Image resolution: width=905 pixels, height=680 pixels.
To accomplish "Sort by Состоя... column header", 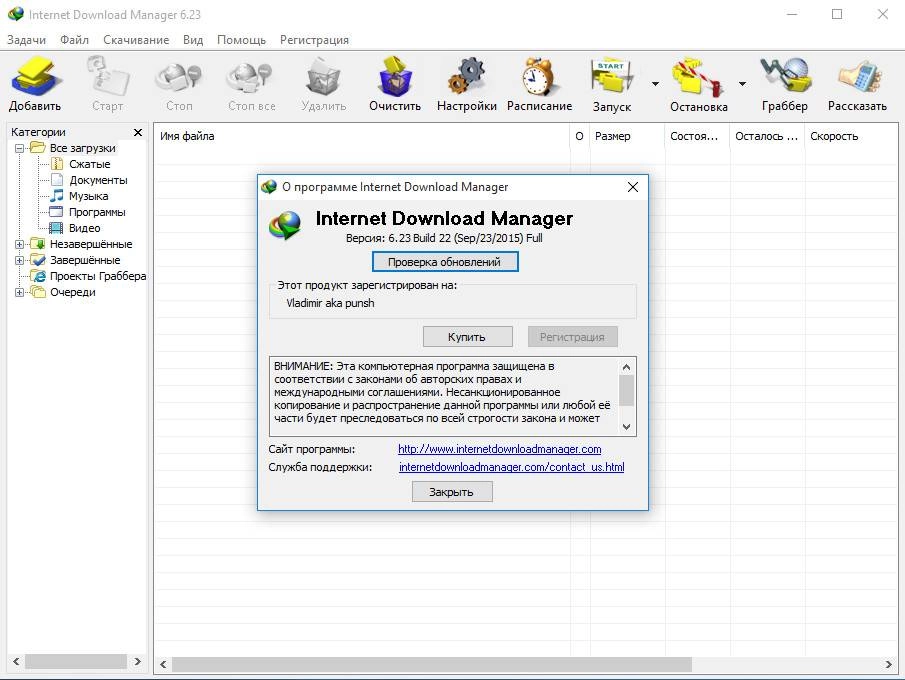I will (x=697, y=136).
